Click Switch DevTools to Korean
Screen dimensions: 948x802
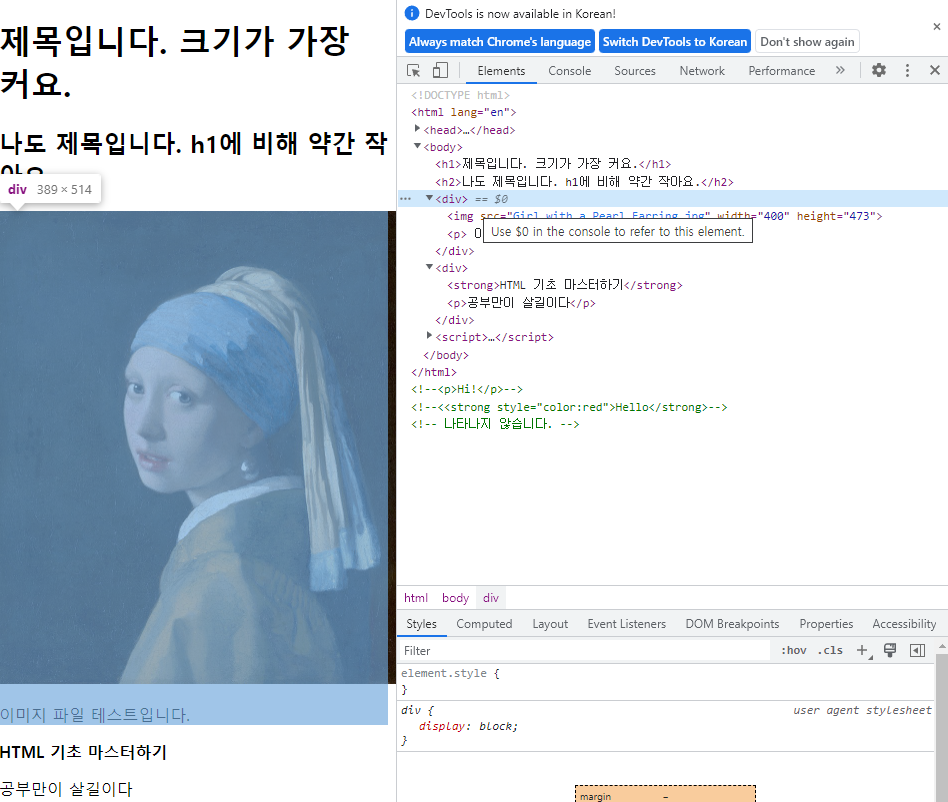[675, 42]
